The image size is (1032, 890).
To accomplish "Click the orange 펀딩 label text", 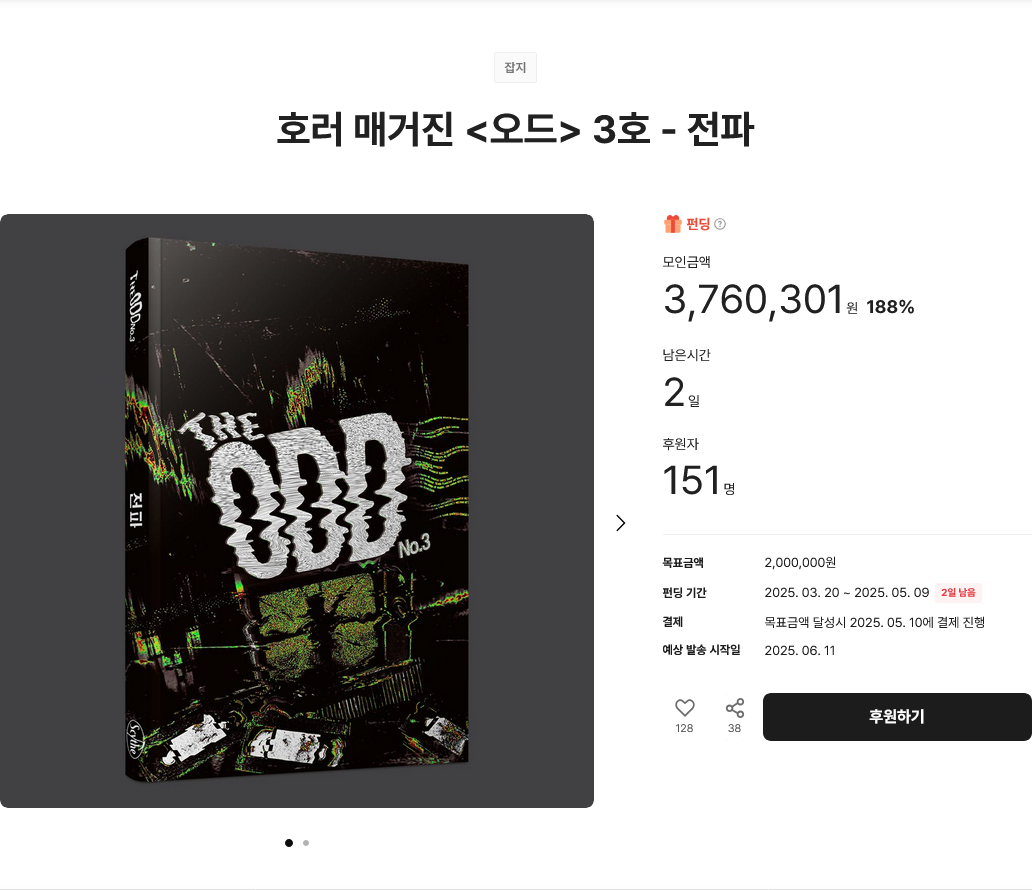I will tap(698, 224).
